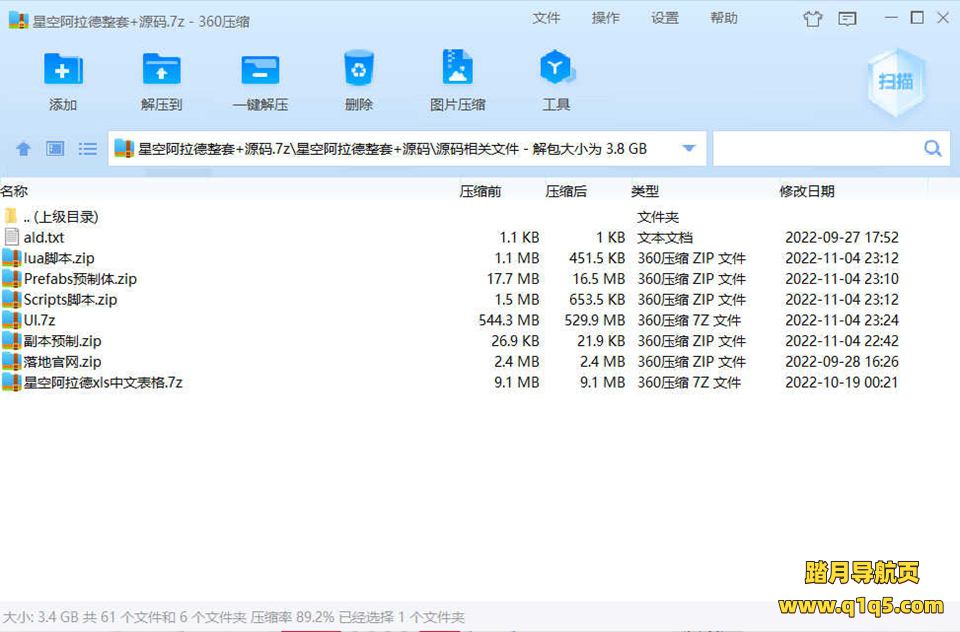Go up one directory with the arrow icon
The height and width of the screenshot is (632, 960).
[x=23, y=149]
